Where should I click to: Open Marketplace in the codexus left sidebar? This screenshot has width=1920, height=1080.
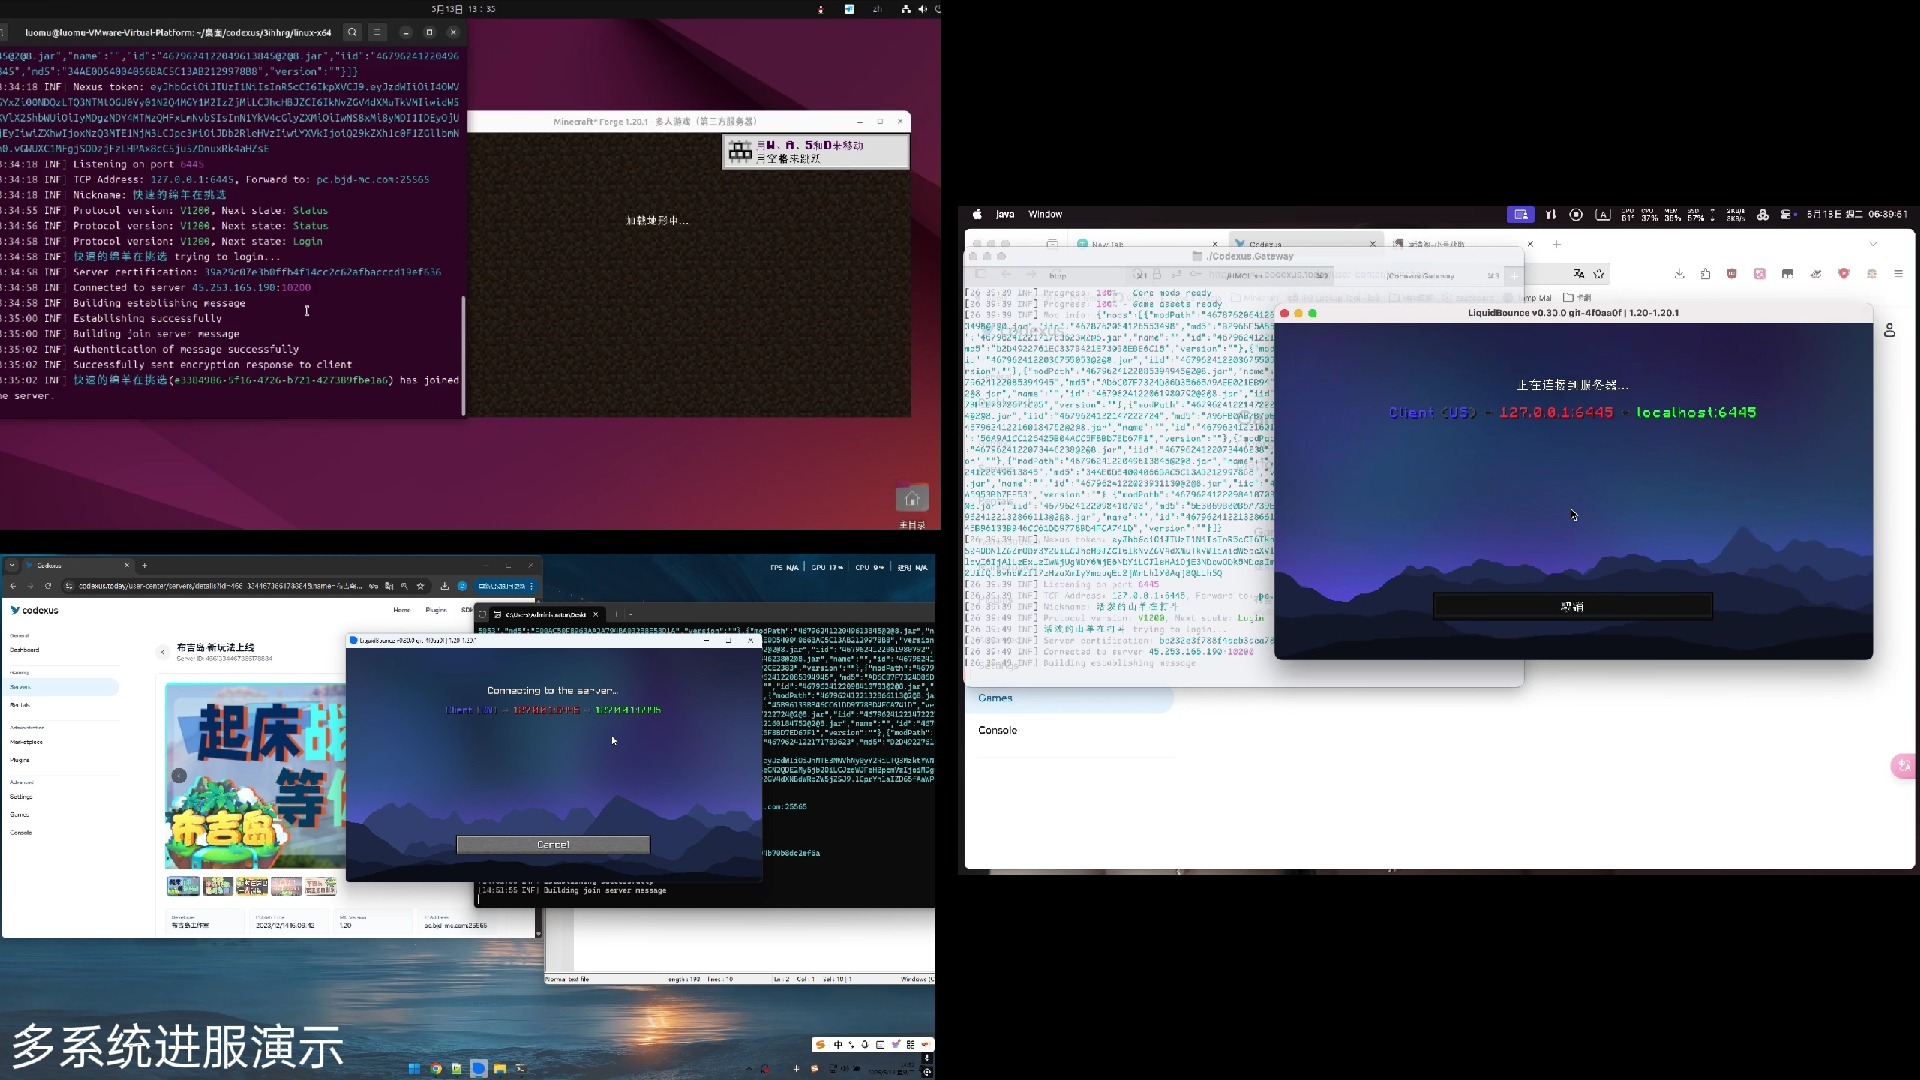tap(26, 742)
